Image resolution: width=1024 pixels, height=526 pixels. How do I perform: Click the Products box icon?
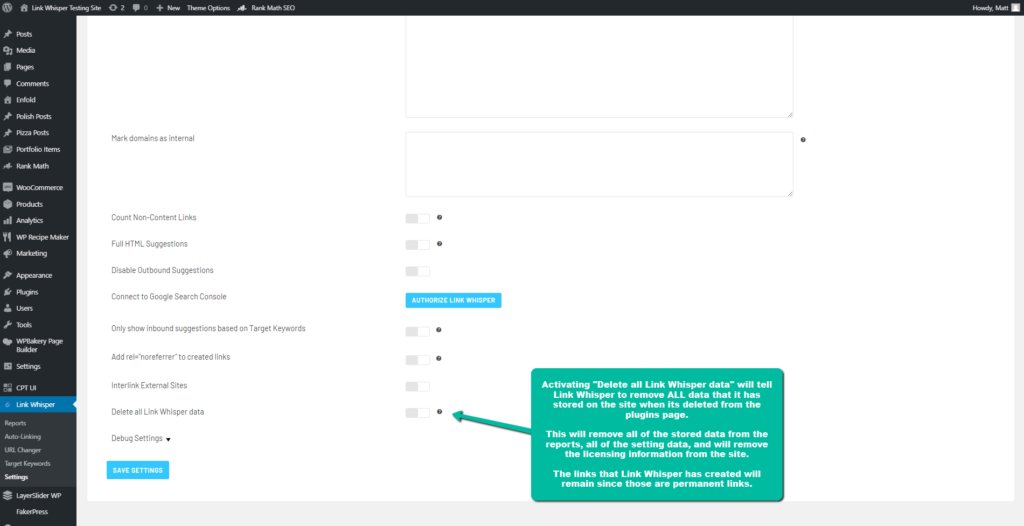point(7,204)
